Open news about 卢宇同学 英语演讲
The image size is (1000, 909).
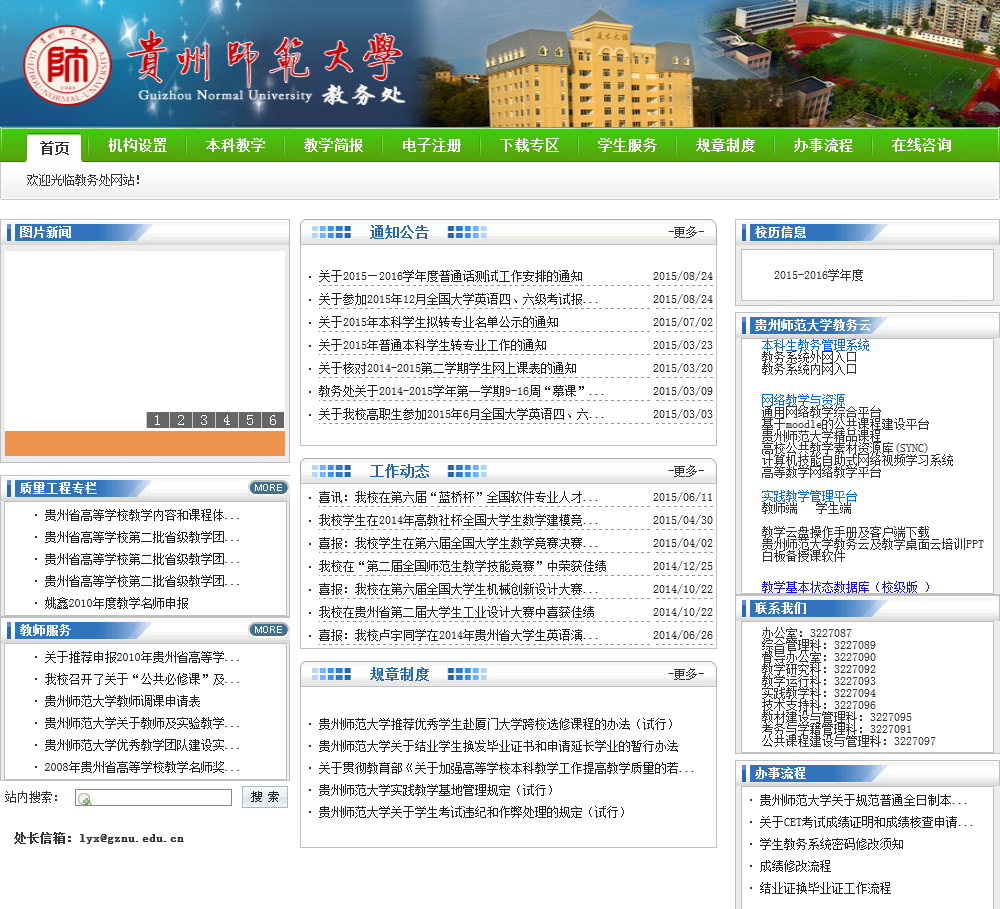coord(458,635)
